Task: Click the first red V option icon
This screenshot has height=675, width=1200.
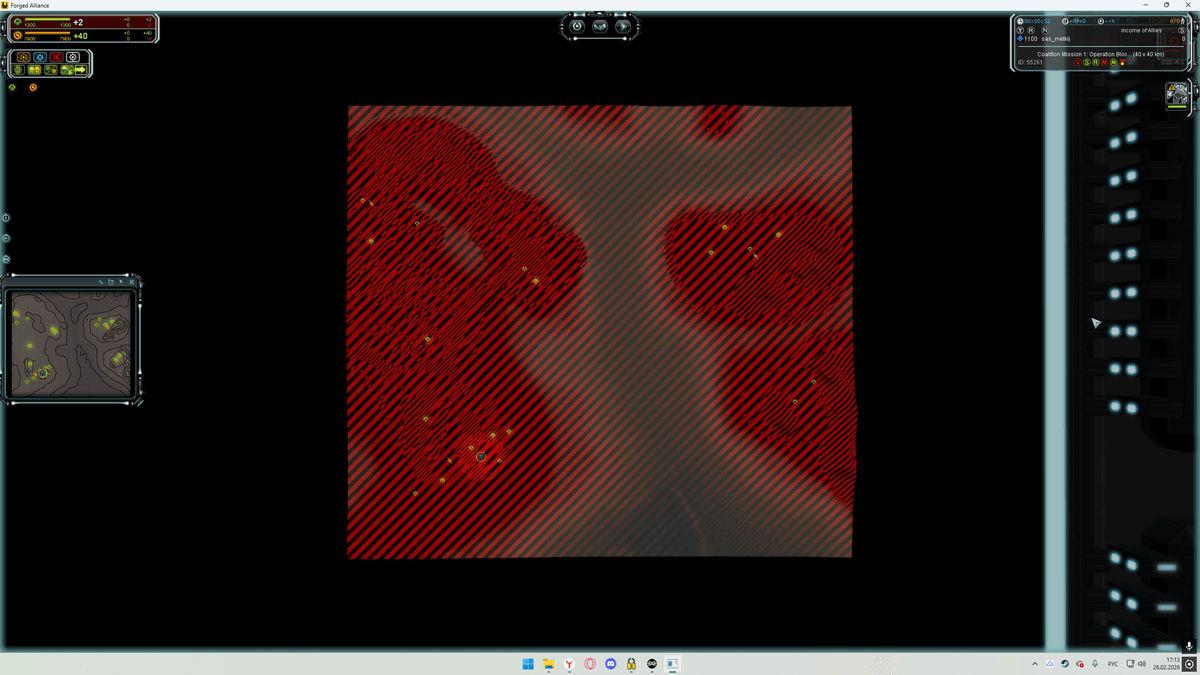Action: pyautogui.click(x=1078, y=62)
